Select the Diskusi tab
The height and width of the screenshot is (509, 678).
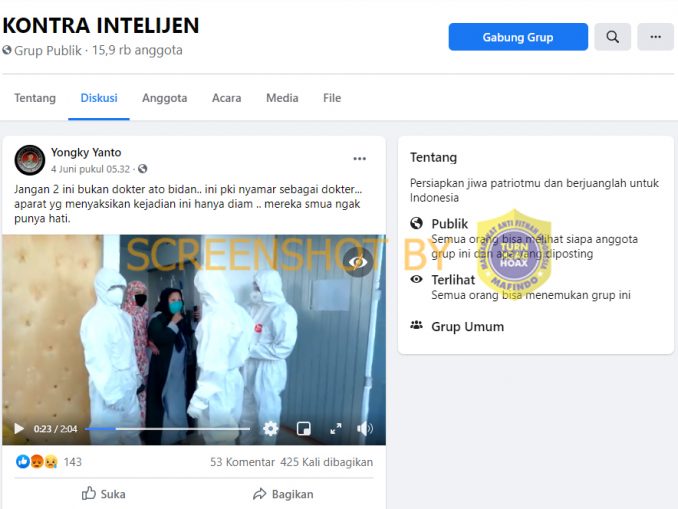(99, 98)
